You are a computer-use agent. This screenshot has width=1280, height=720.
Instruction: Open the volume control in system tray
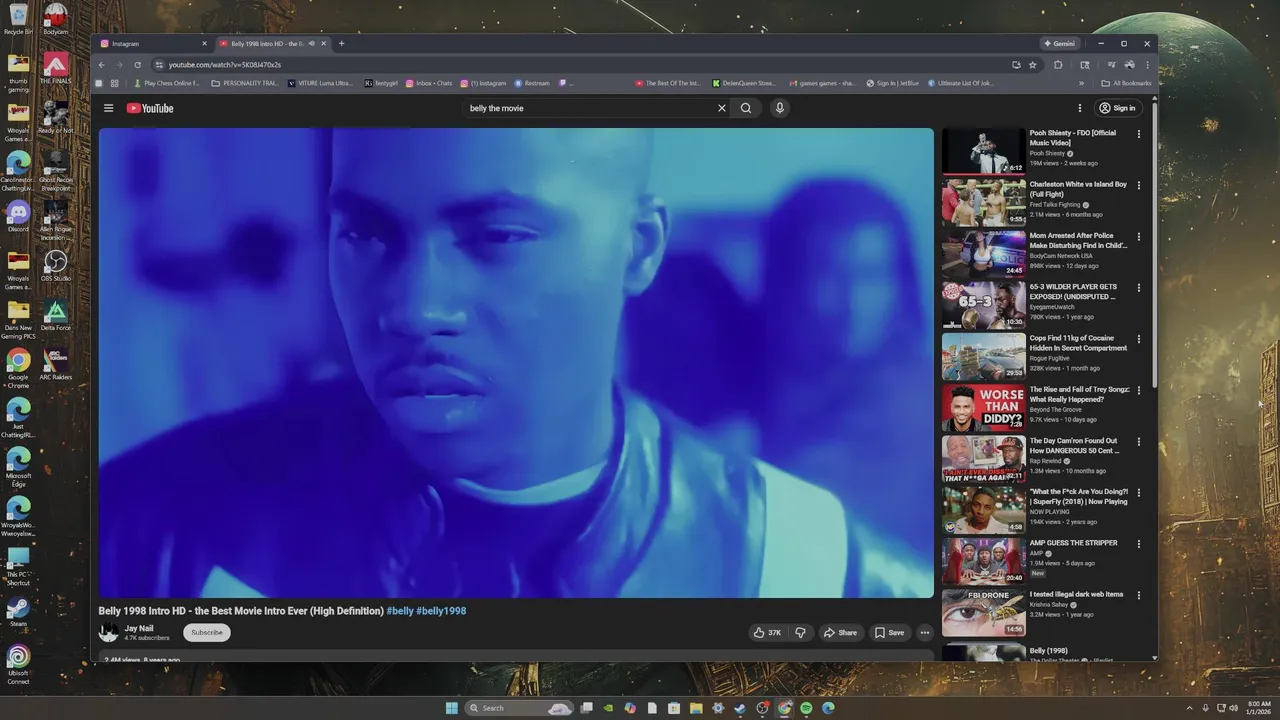pos(1234,708)
